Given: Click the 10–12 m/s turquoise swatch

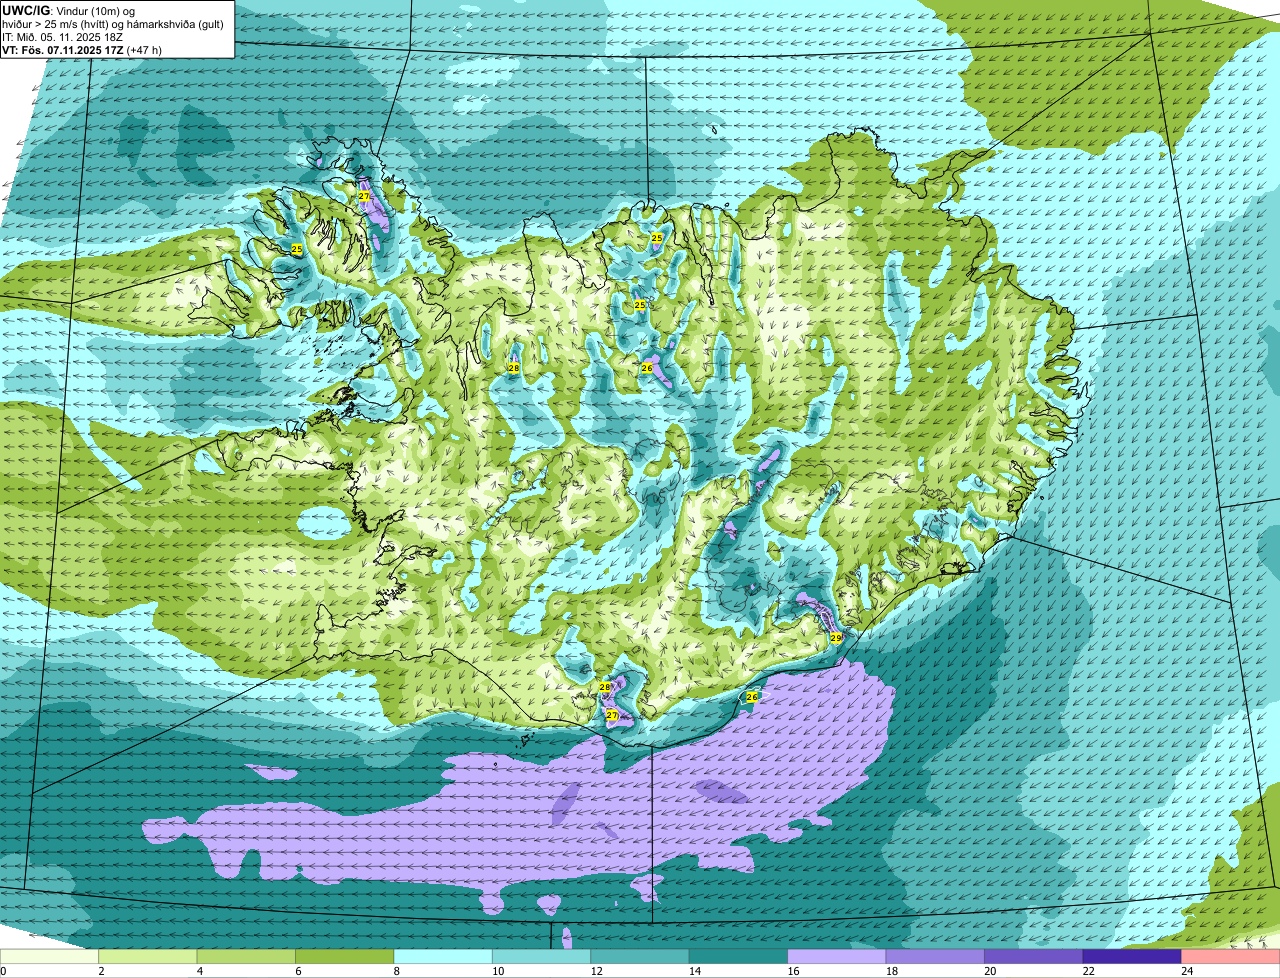Looking at the screenshot, I should pos(542,957).
